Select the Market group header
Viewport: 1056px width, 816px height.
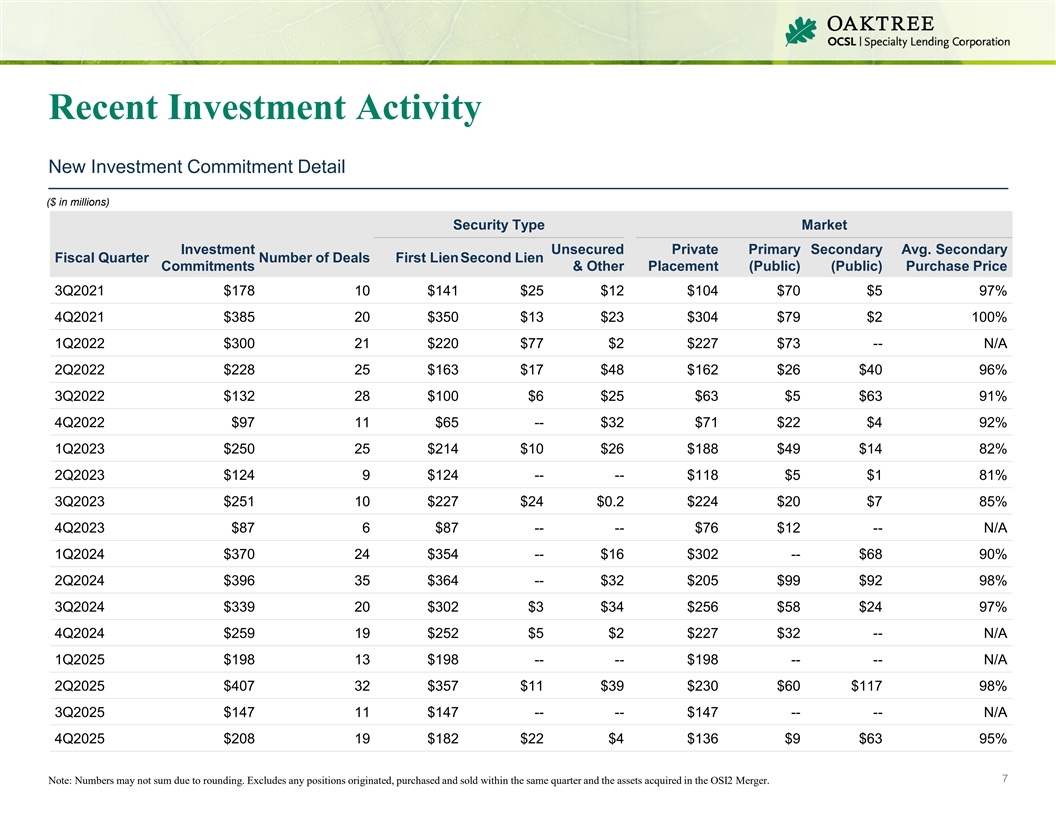click(829, 225)
